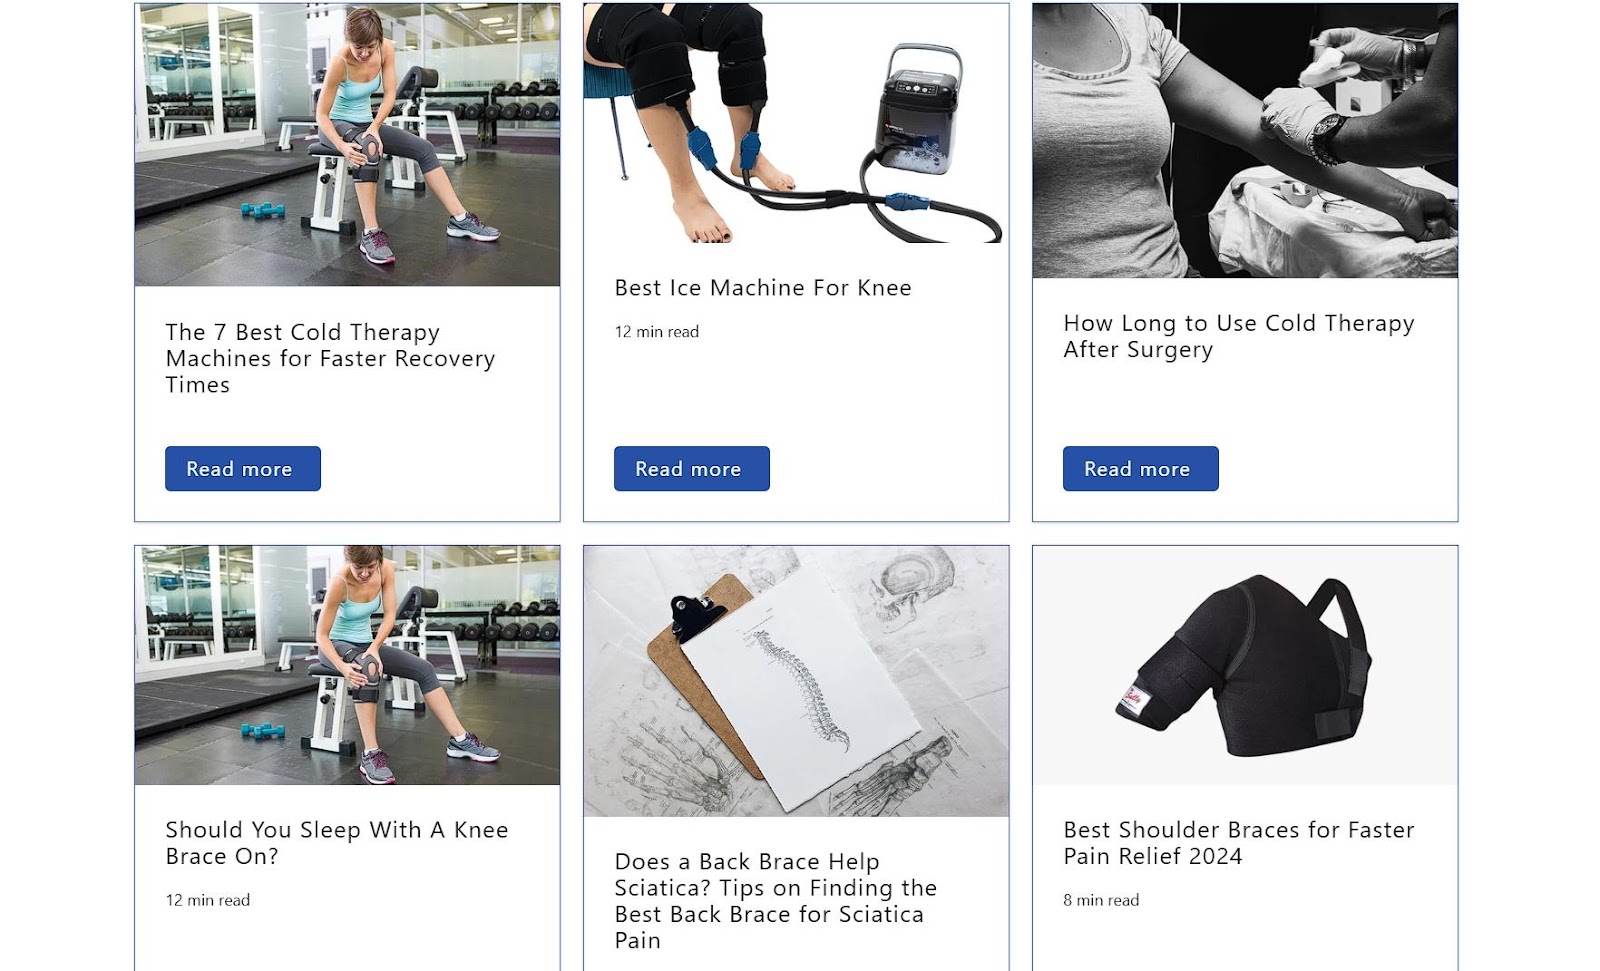Open 'Best Shoulder Braces for Faster Pain Relief 2024'
Image resolution: width=1600 pixels, height=971 pixels.
pyautogui.click(x=1239, y=843)
